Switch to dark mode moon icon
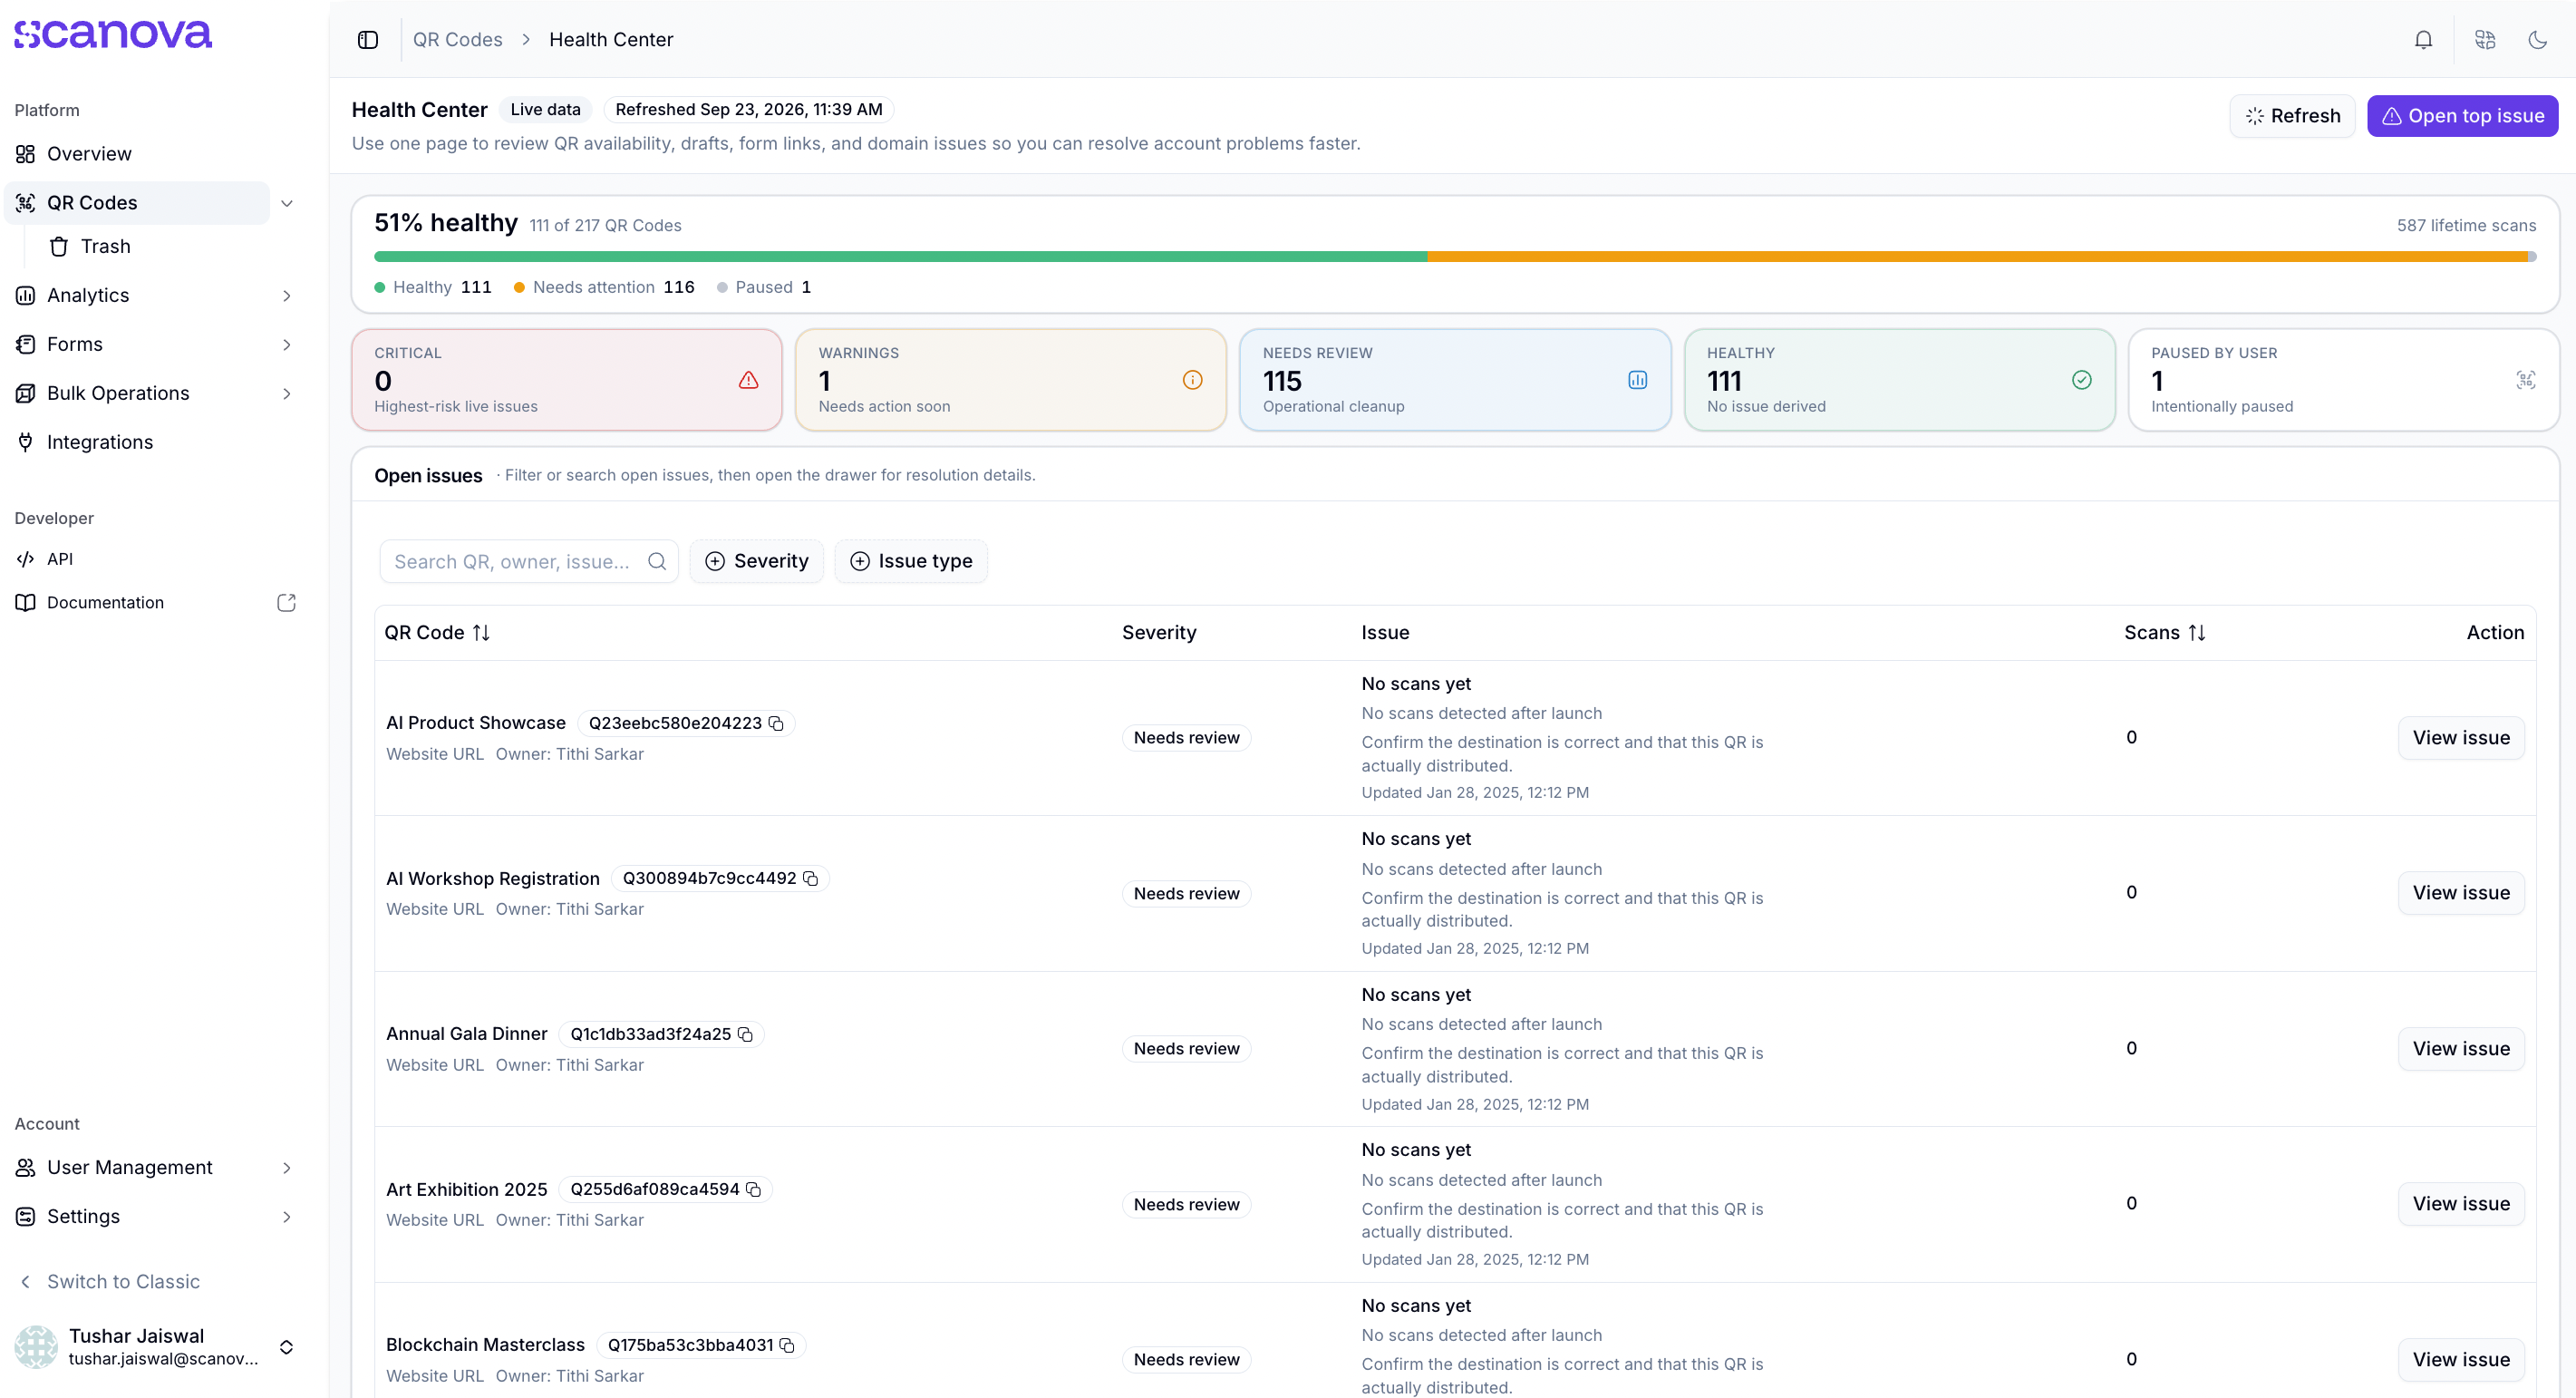The height and width of the screenshot is (1398, 2576). pos(2537,40)
